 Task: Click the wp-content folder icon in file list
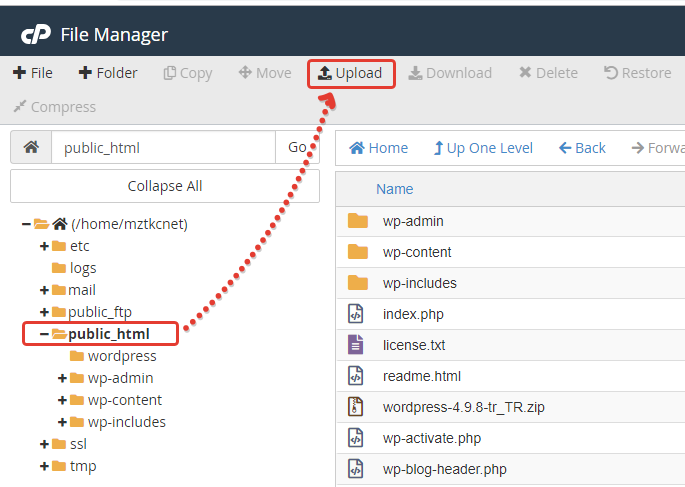click(x=357, y=252)
